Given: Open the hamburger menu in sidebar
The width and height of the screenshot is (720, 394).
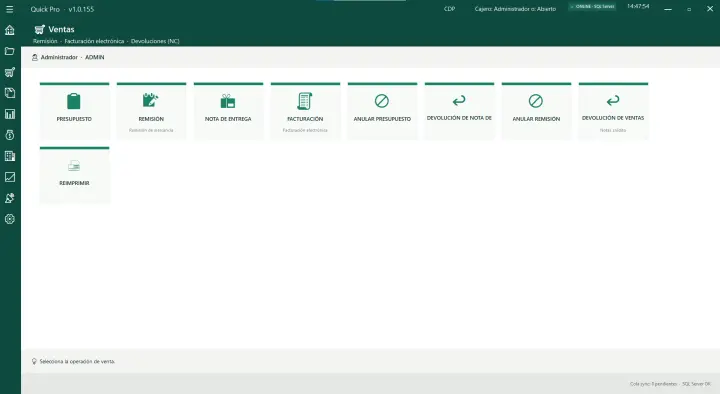Looking at the screenshot, I should [10, 9].
